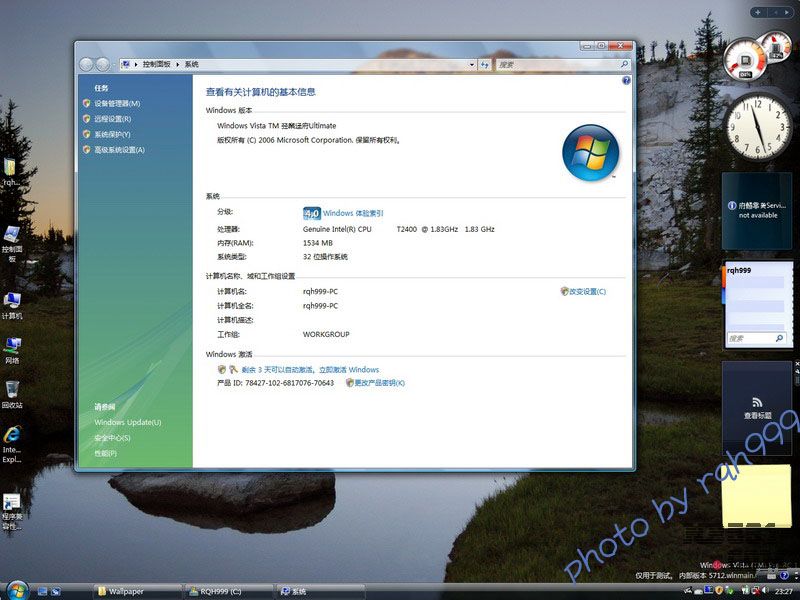Click computer name rqh999-PC
This screenshot has height=600, width=800.
click(320, 292)
